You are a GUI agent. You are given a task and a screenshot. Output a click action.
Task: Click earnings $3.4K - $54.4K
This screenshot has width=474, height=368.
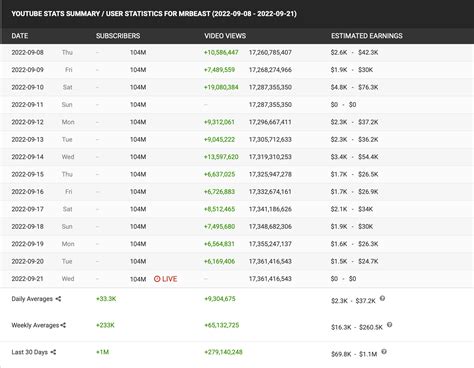(354, 157)
